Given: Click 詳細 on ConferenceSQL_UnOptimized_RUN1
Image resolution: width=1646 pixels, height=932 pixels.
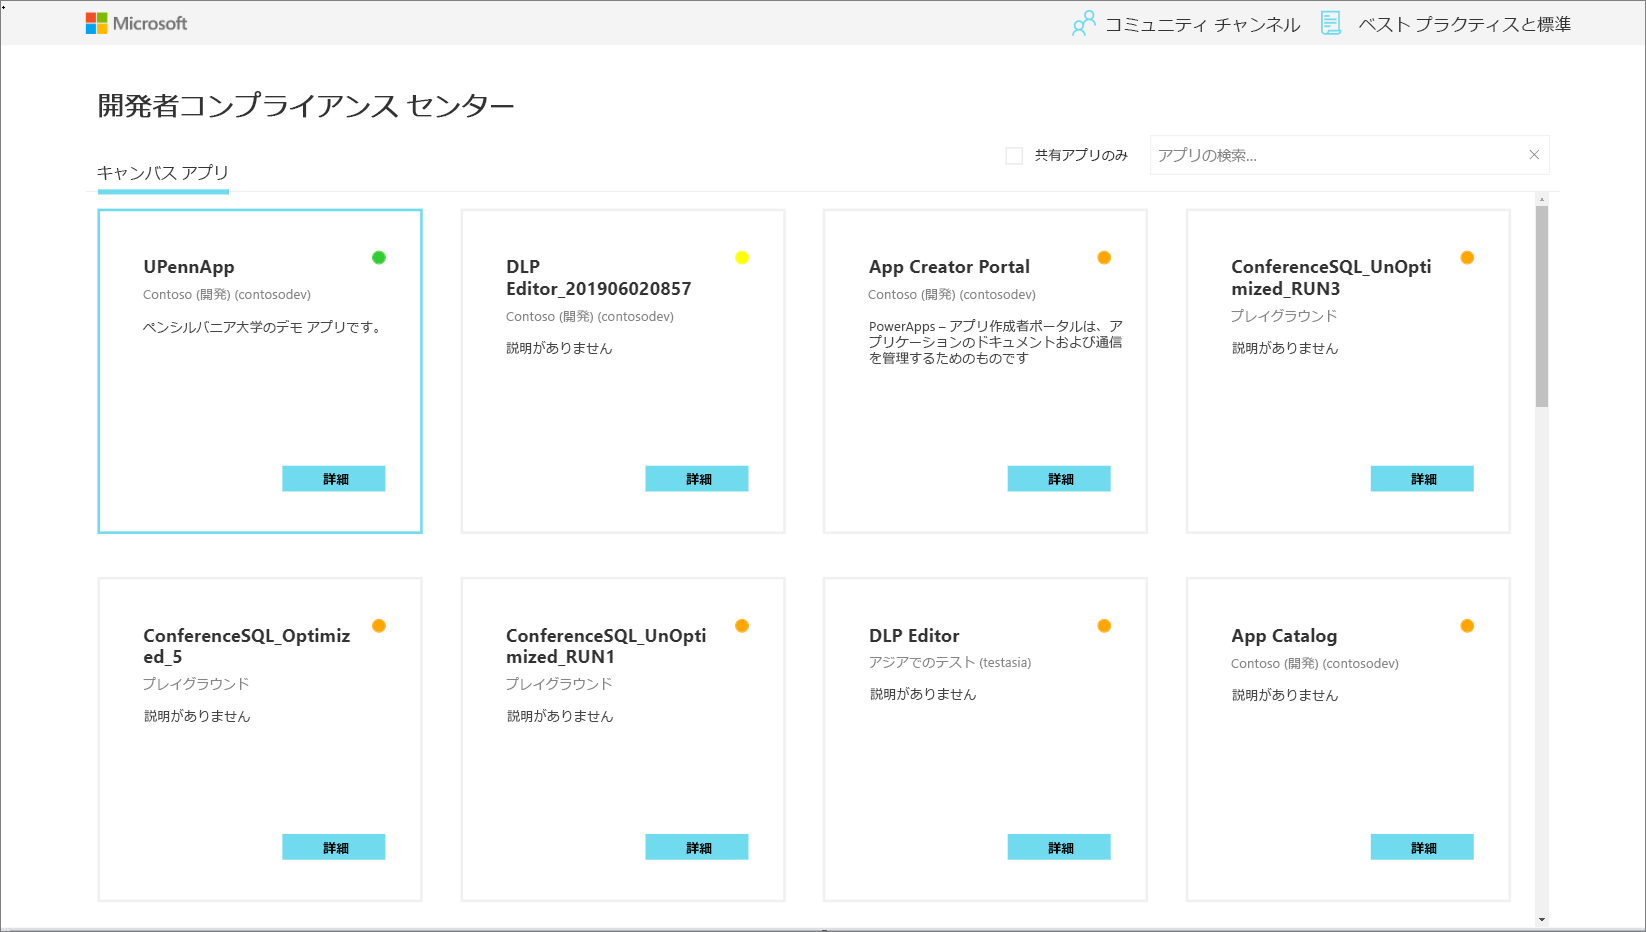Looking at the screenshot, I should (696, 846).
